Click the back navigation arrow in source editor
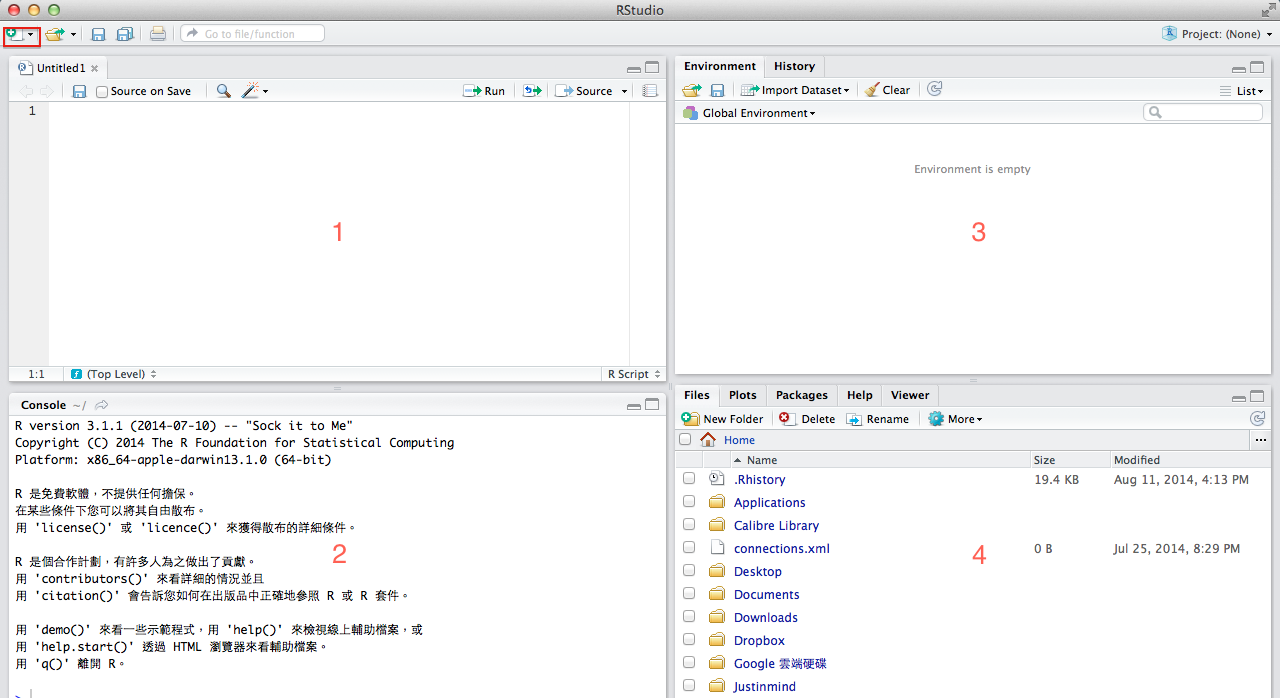1280x698 pixels. coord(27,91)
